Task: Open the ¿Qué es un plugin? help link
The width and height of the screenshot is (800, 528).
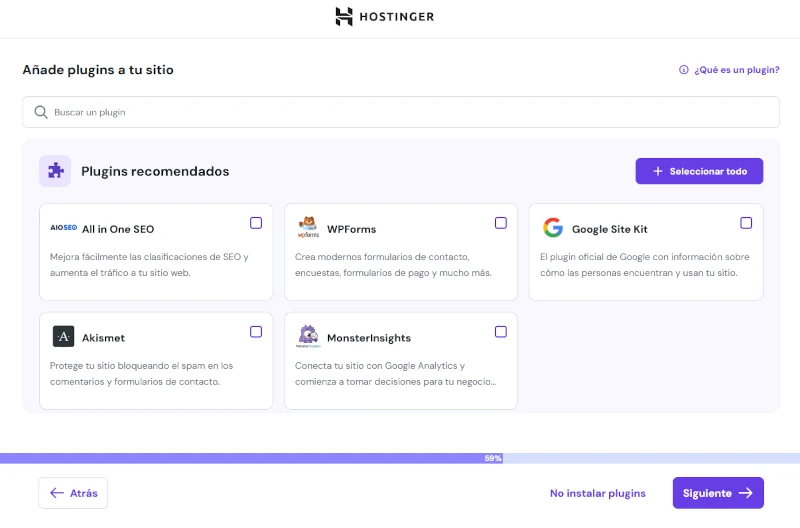Action: tap(729, 70)
